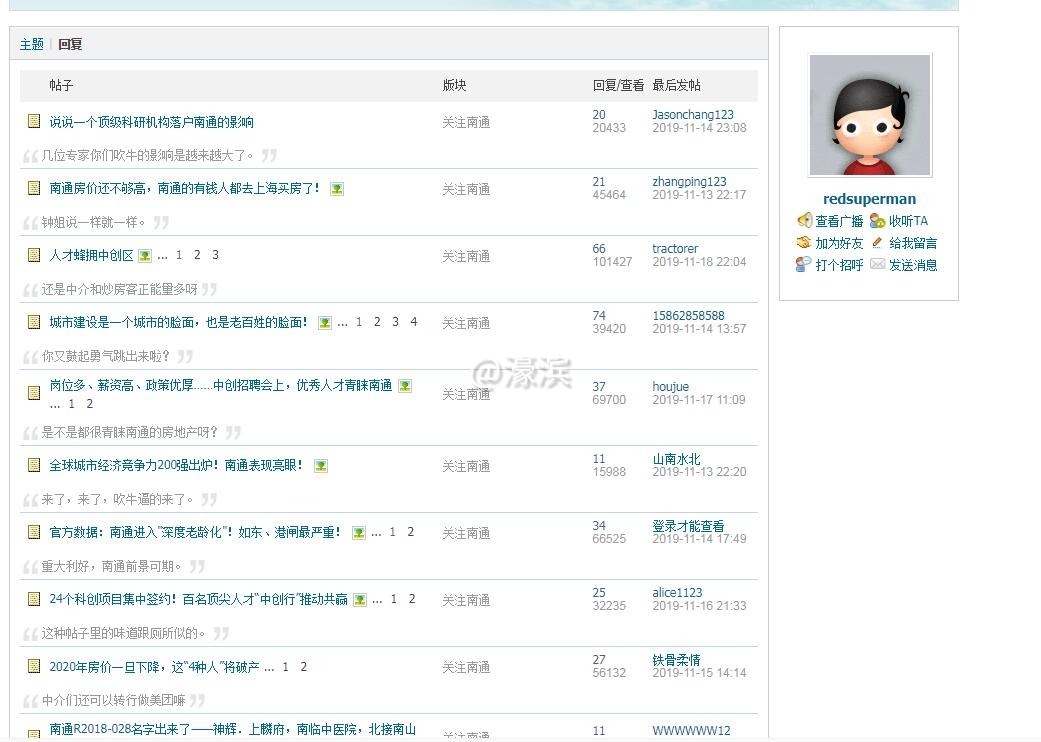
Task: Go to page 4 of 城市建设 thread
Action: pyautogui.click(x=413, y=322)
